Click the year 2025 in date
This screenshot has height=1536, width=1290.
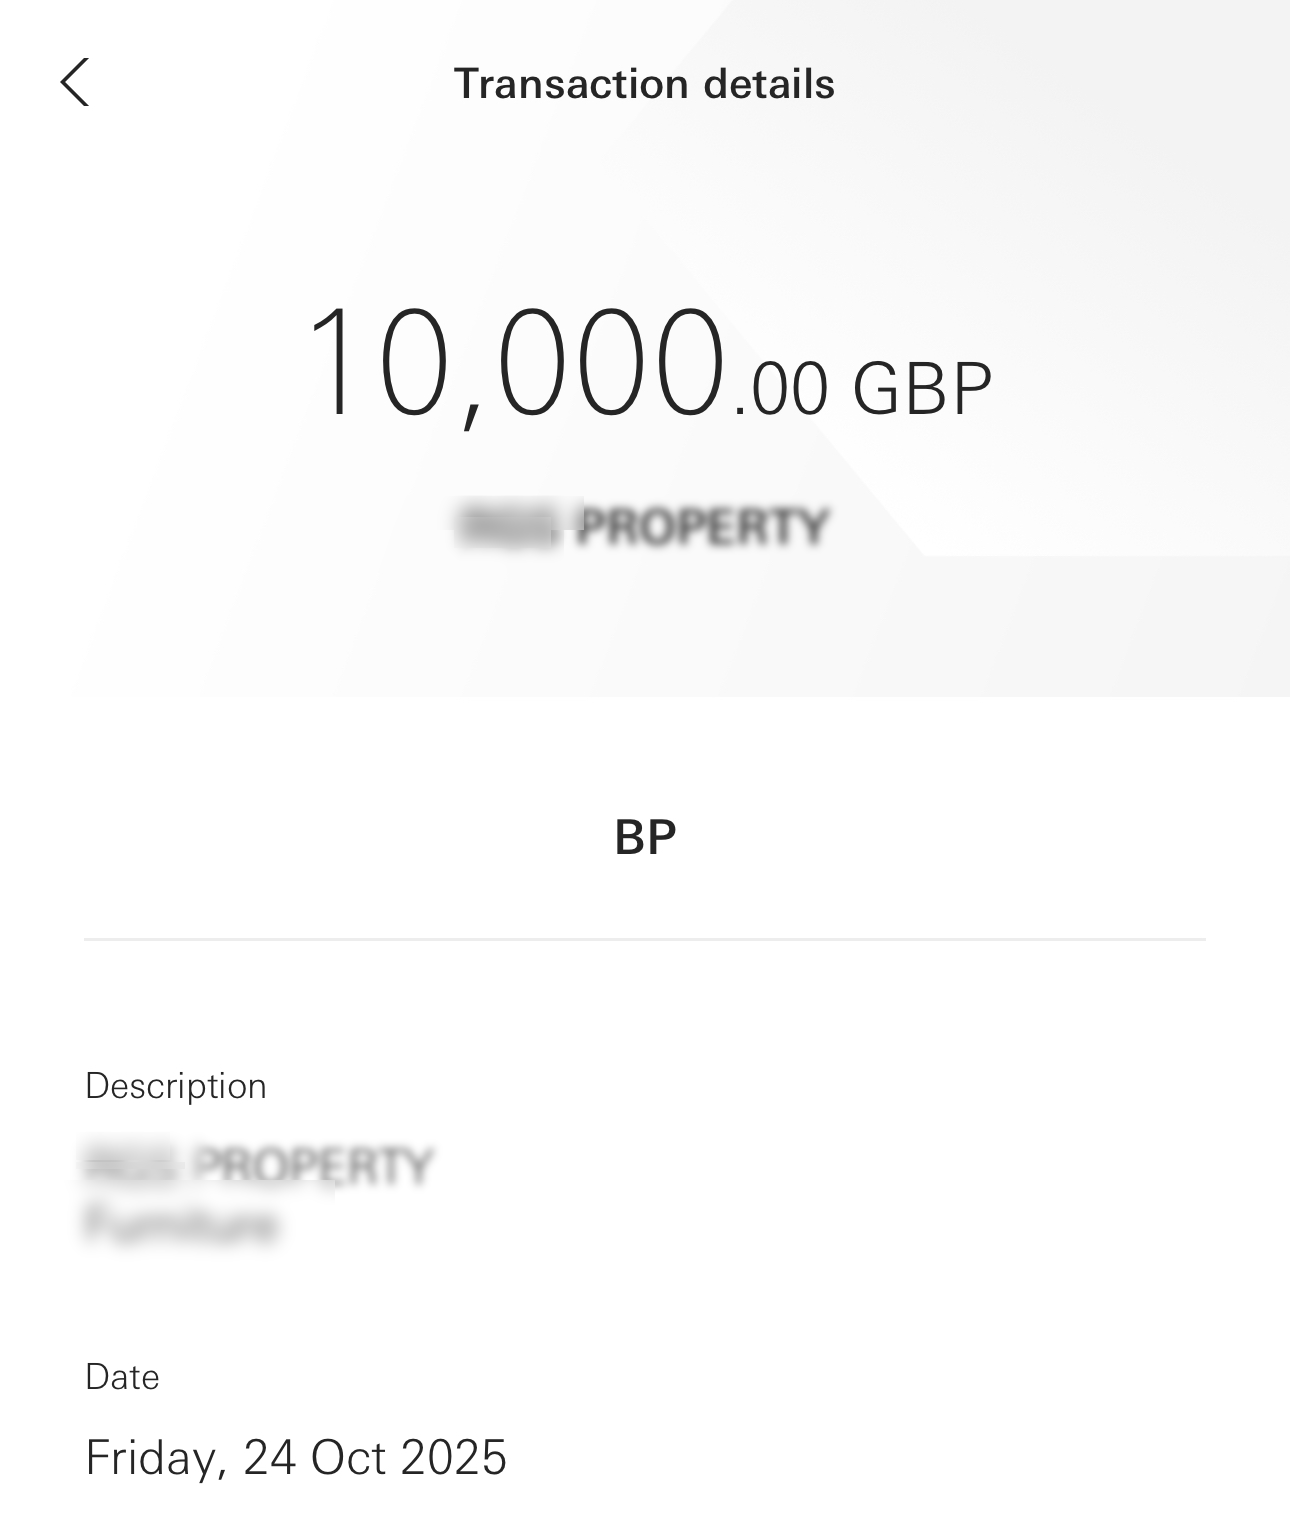coord(454,1457)
